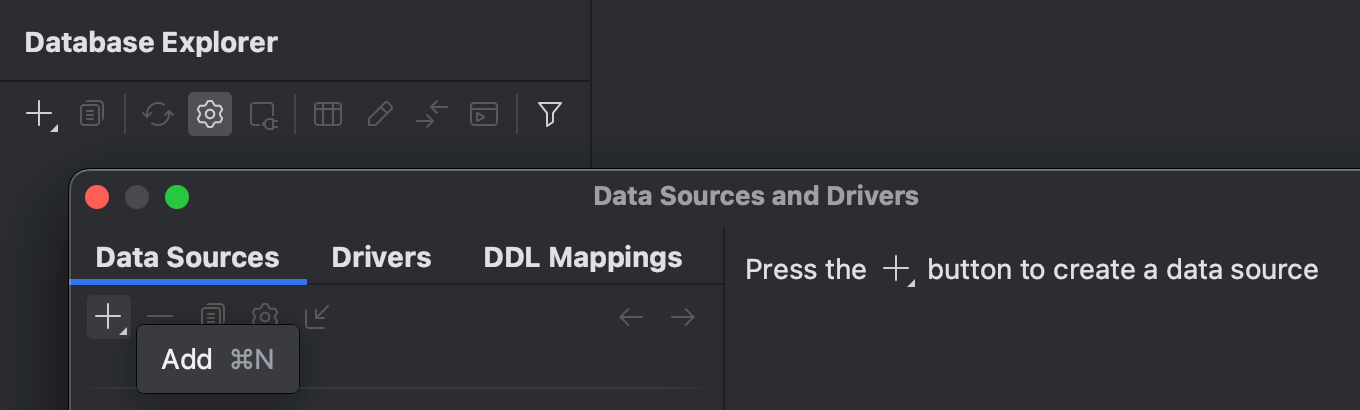
Task: Refresh the Database Explorer
Action: click(158, 115)
